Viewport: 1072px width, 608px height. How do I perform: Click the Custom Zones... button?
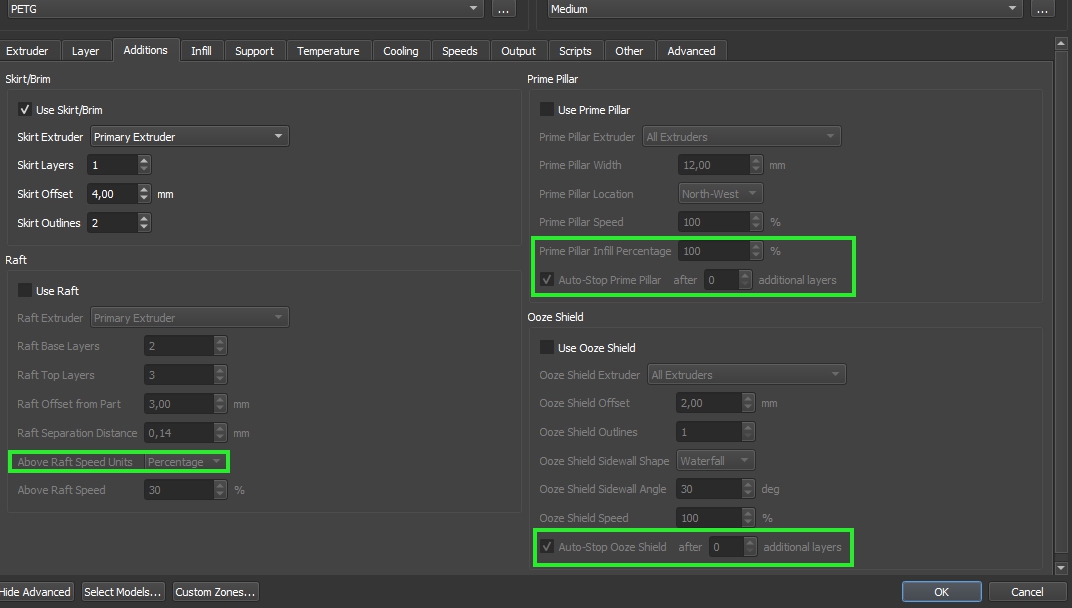click(215, 592)
